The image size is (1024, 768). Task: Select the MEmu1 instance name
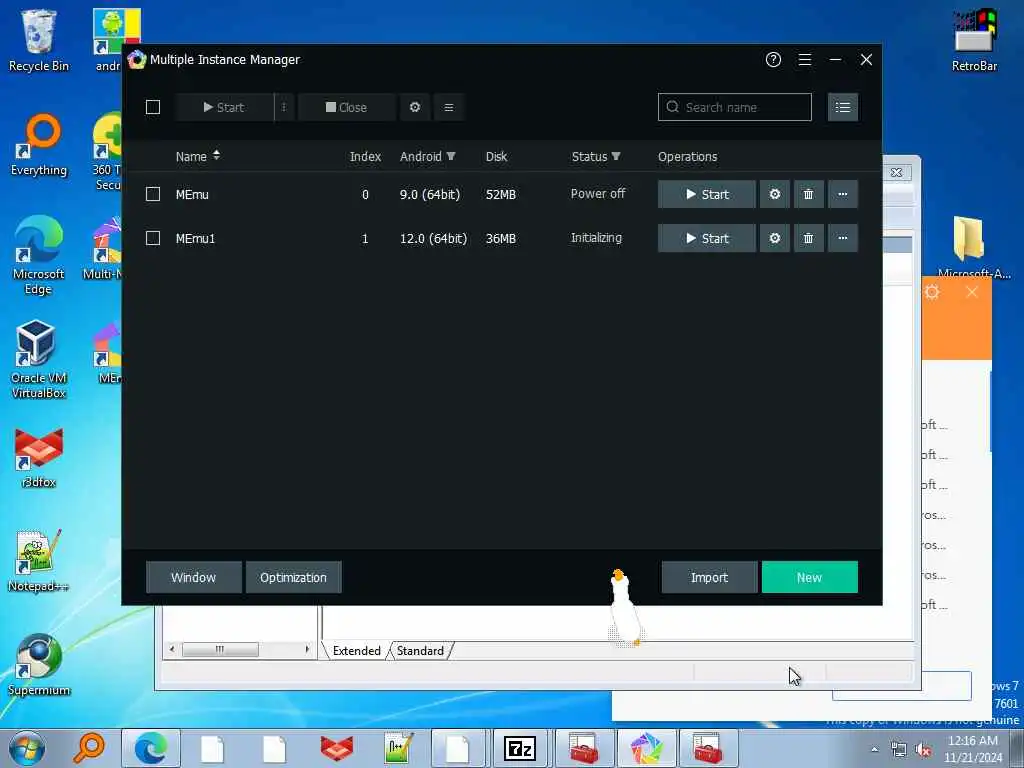(x=195, y=238)
